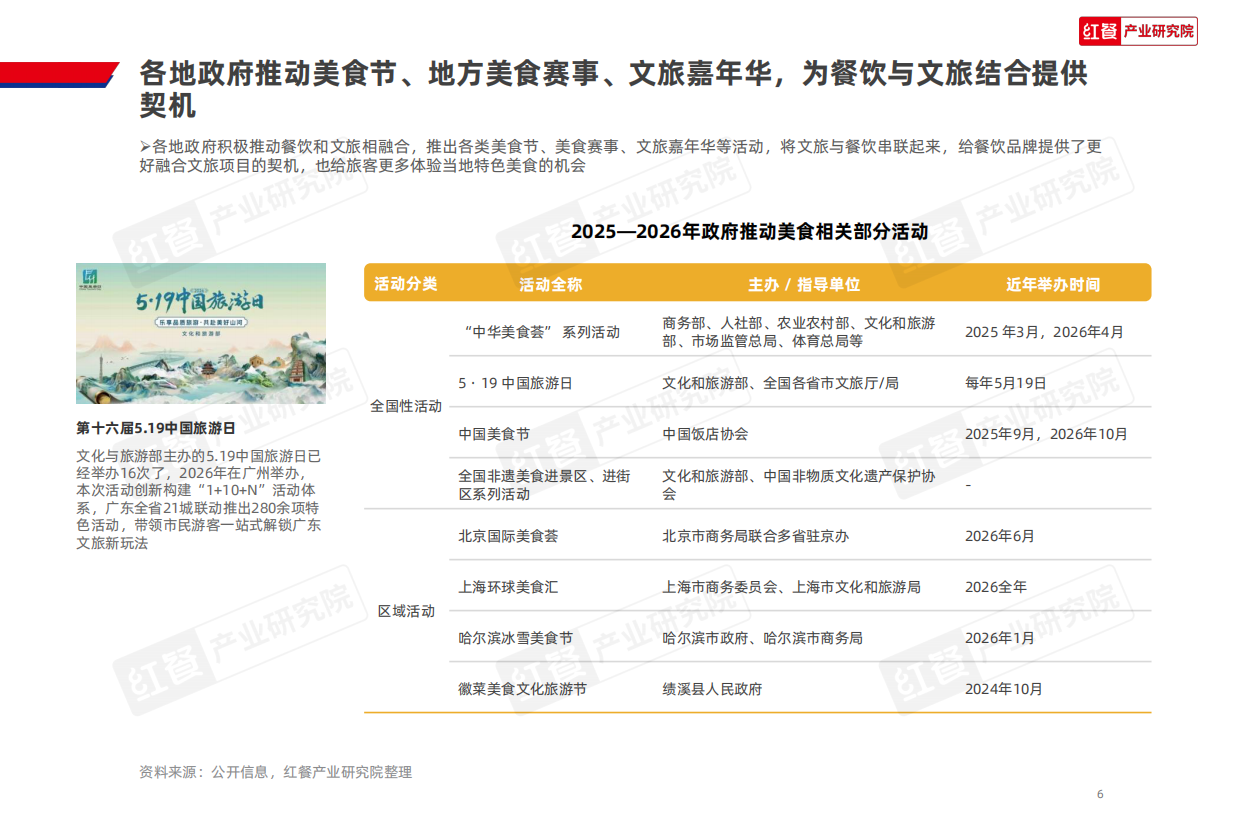Select the date 每年5月19日
This screenshot has height=826, width=1240.
1005,383
